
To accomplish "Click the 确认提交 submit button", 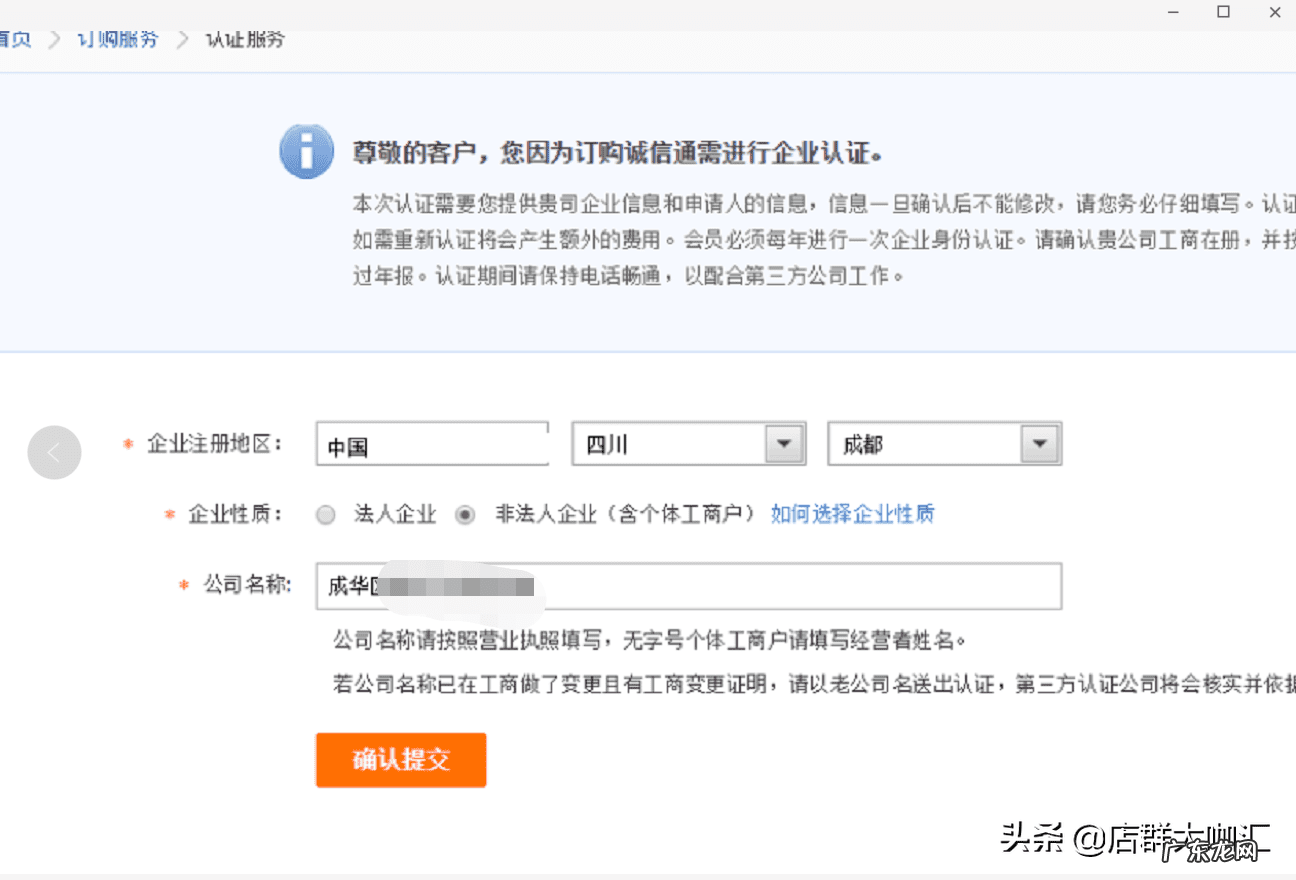I will point(400,760).
